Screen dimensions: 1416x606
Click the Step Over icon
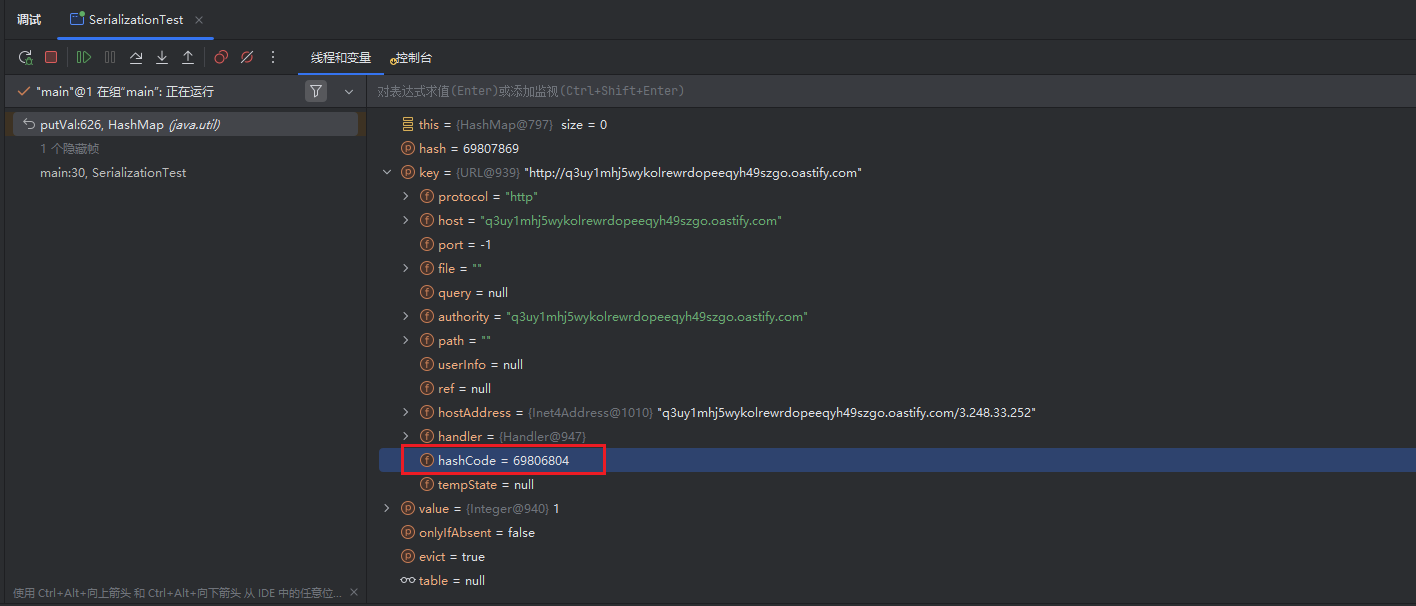point(136,58)
